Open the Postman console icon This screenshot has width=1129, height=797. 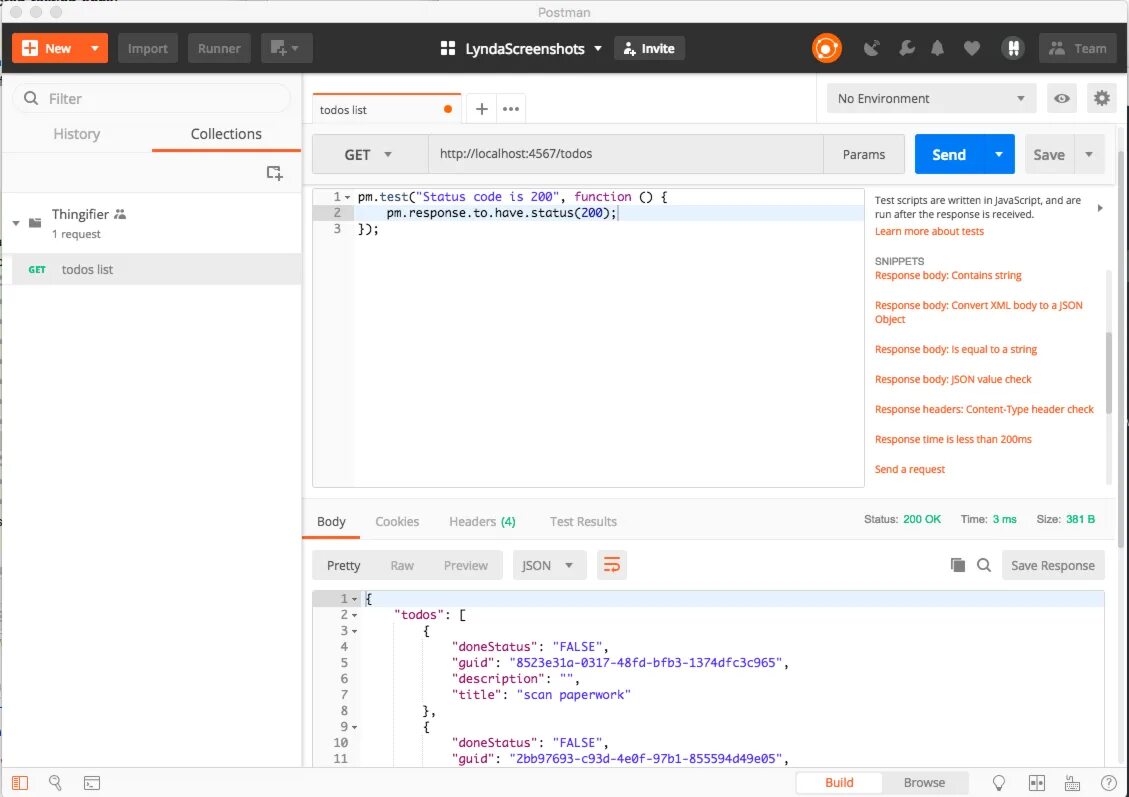(x=91, y=783)
